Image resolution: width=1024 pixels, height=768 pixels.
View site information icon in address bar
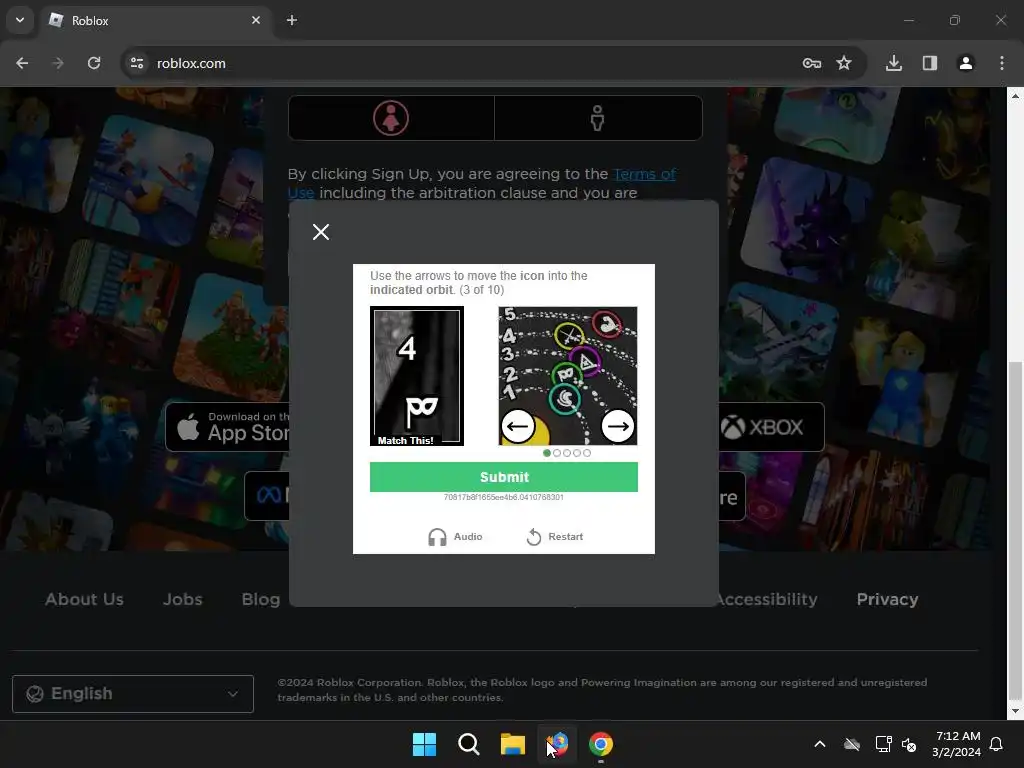point(137,63)
